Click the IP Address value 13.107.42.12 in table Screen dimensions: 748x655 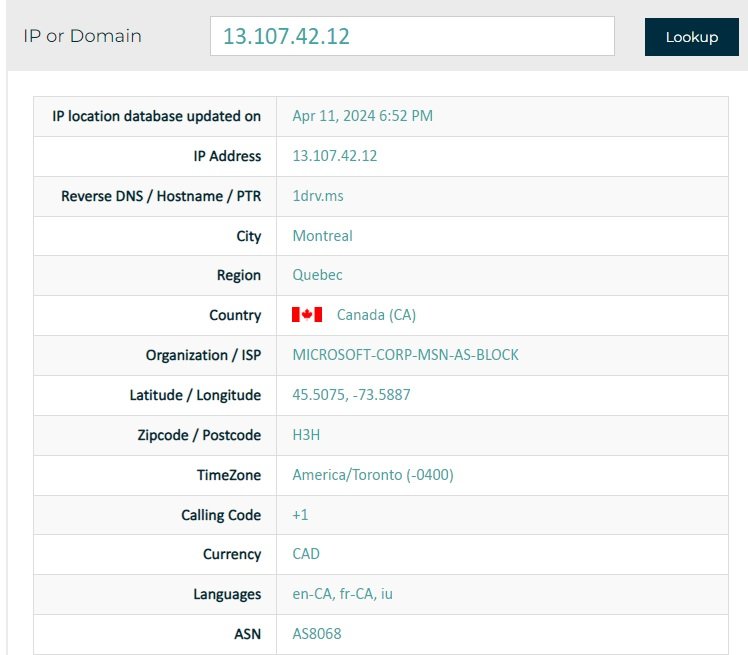335,156
